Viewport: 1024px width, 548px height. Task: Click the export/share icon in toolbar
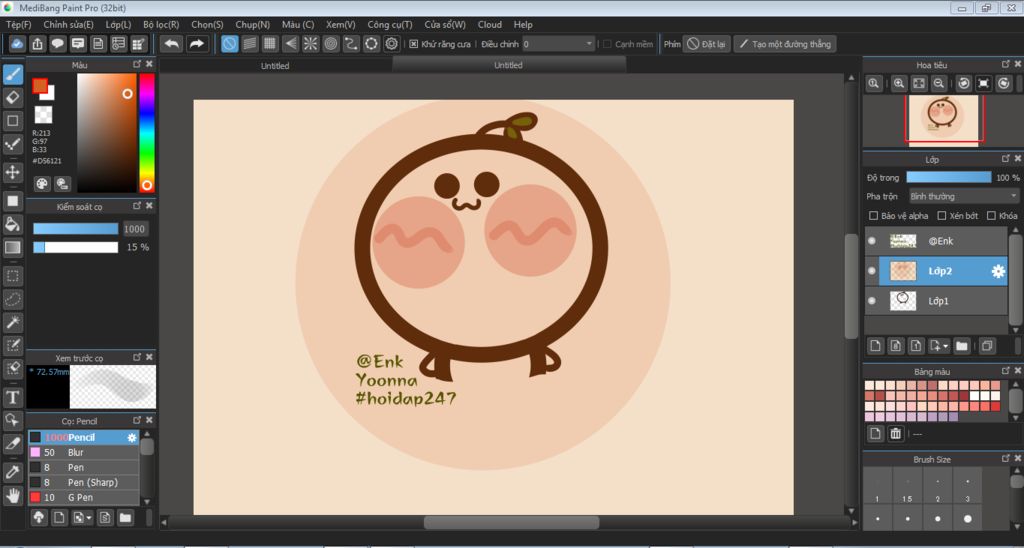pos(37,44)
